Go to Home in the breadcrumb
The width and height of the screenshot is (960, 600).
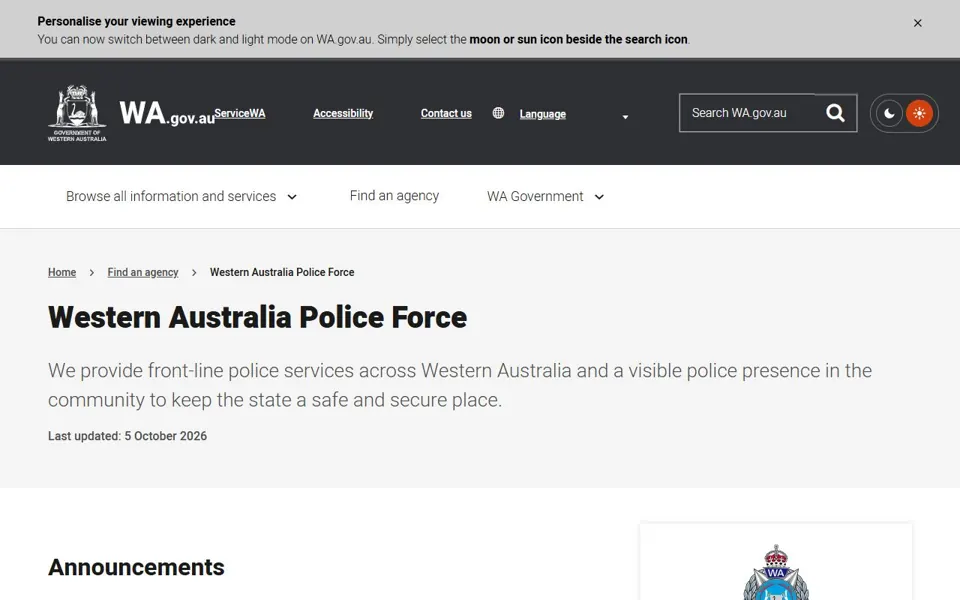pyautogui.click(x=62, y=272)
